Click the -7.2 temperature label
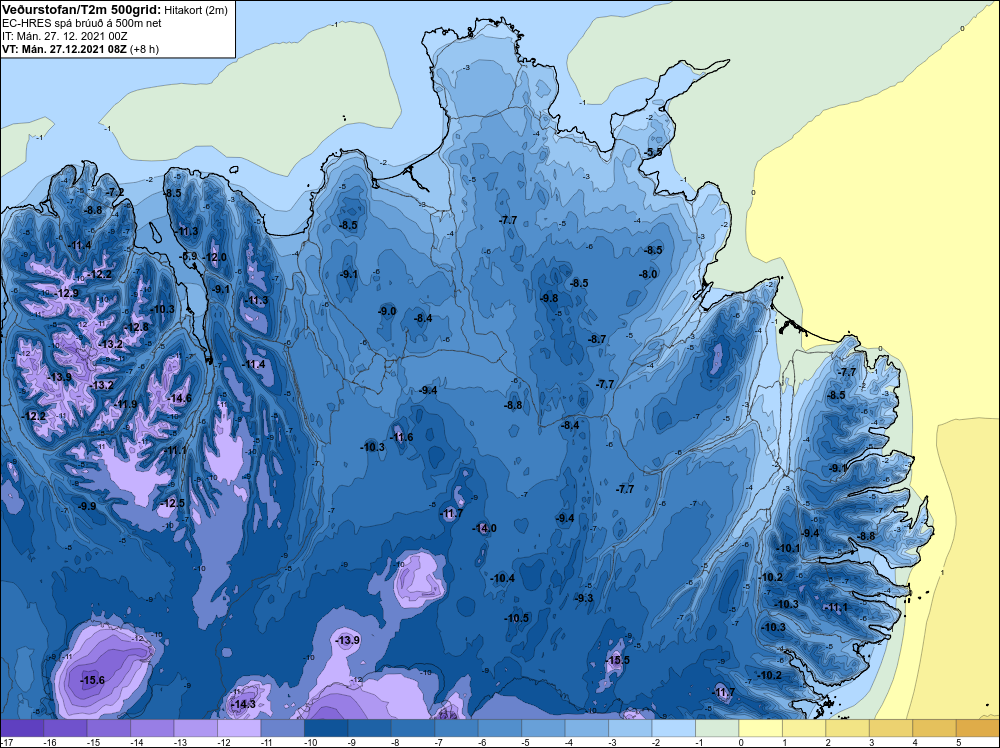The width and height of the screenshot is (1000, 748). 115,192
